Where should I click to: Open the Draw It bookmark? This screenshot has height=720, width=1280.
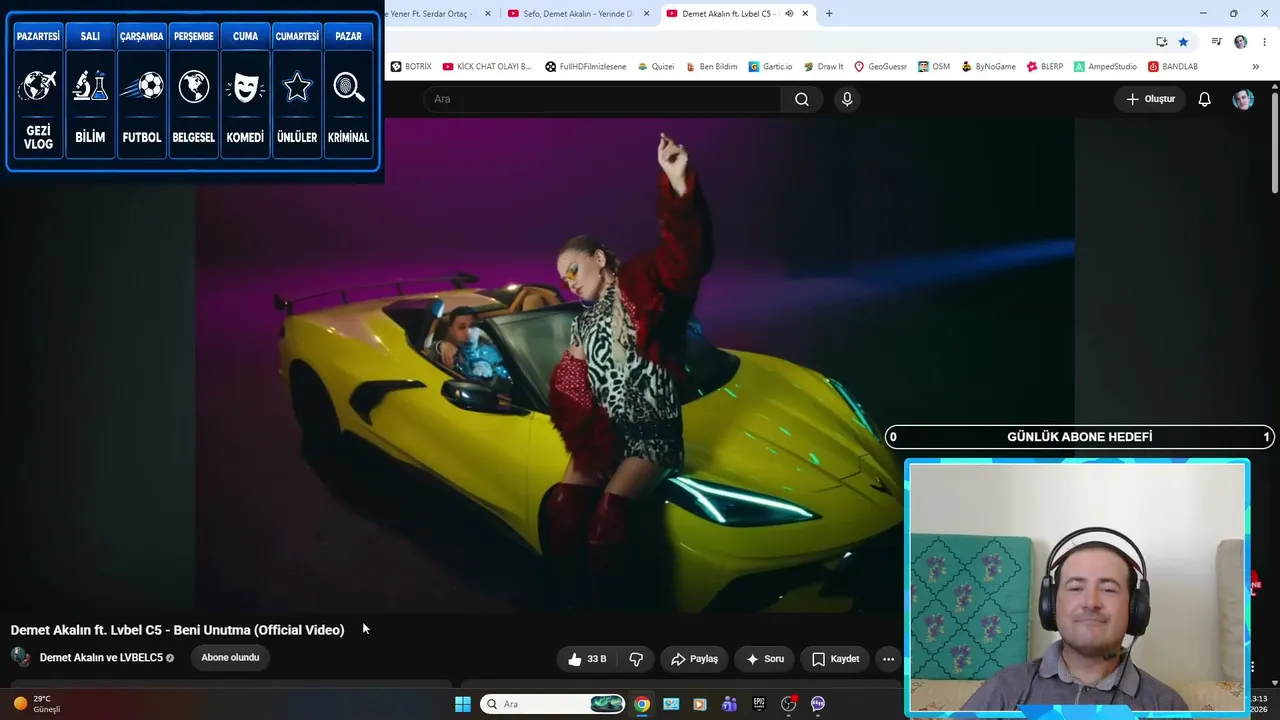[x=823, y=66]
